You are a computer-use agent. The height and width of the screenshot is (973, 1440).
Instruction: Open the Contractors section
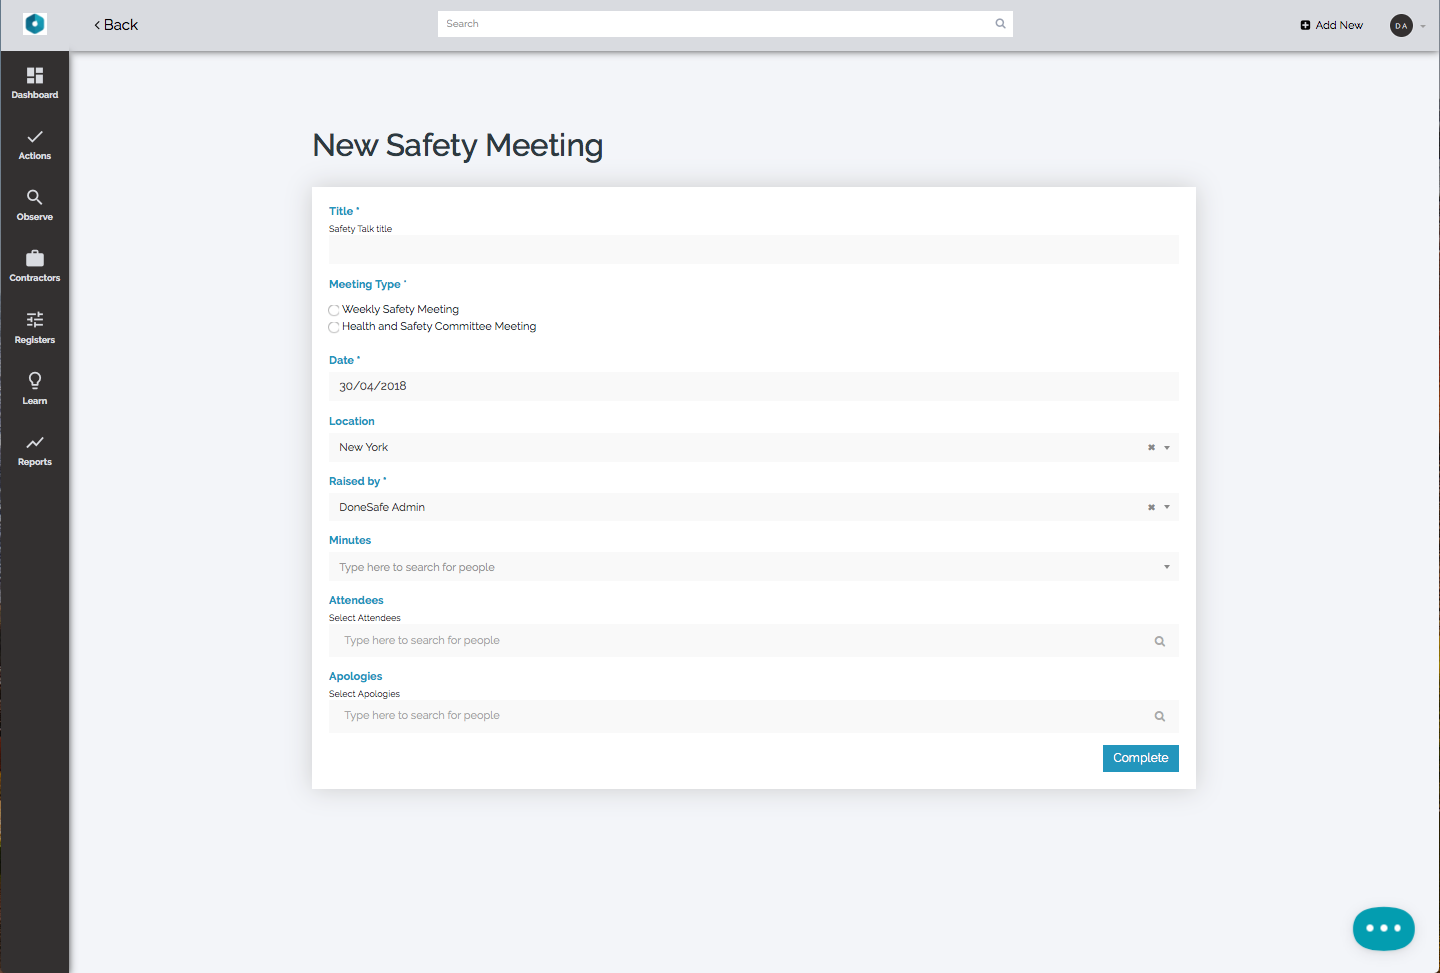point(35,266)
